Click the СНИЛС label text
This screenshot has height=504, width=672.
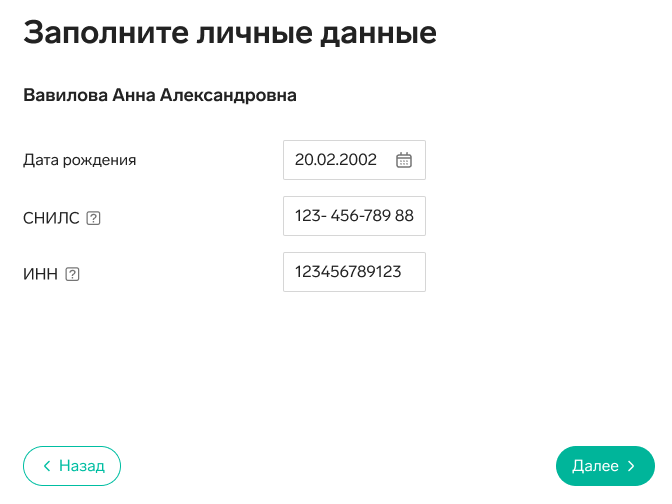pos(51,218)
